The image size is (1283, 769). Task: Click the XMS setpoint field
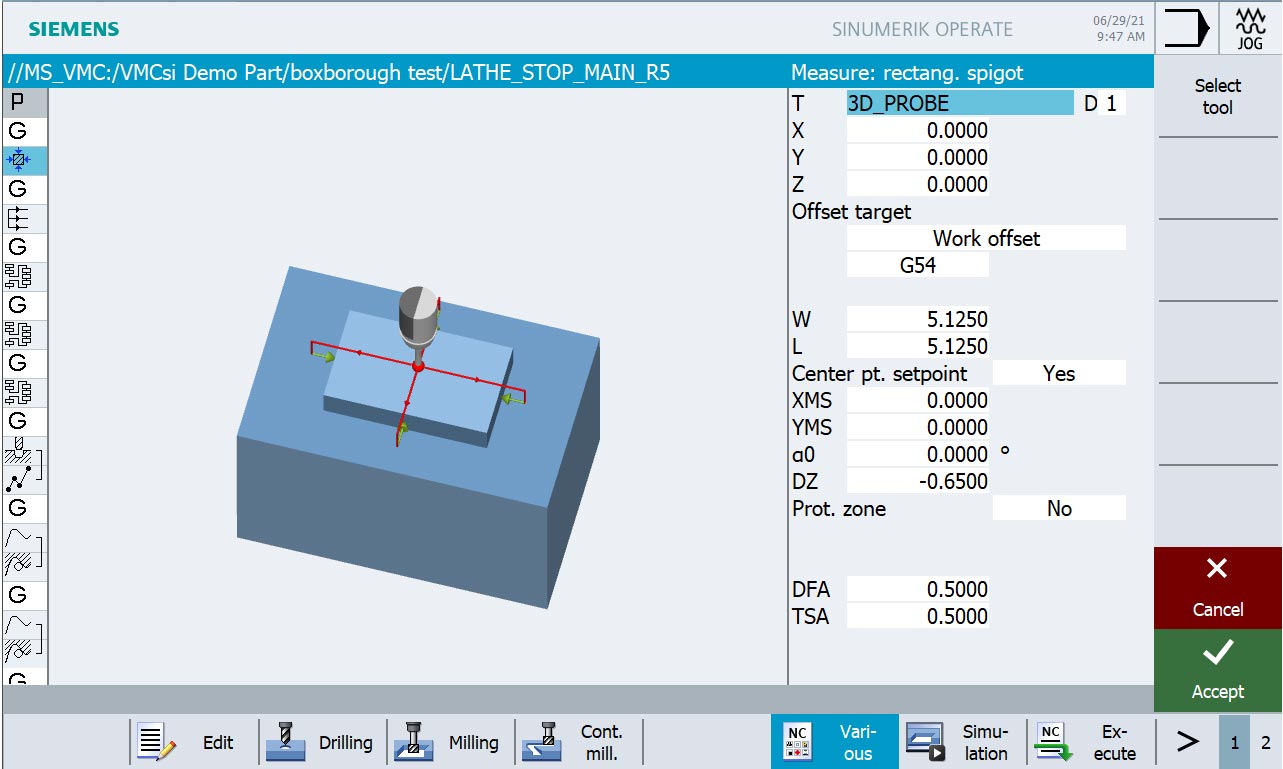click(x=917, y=400)
